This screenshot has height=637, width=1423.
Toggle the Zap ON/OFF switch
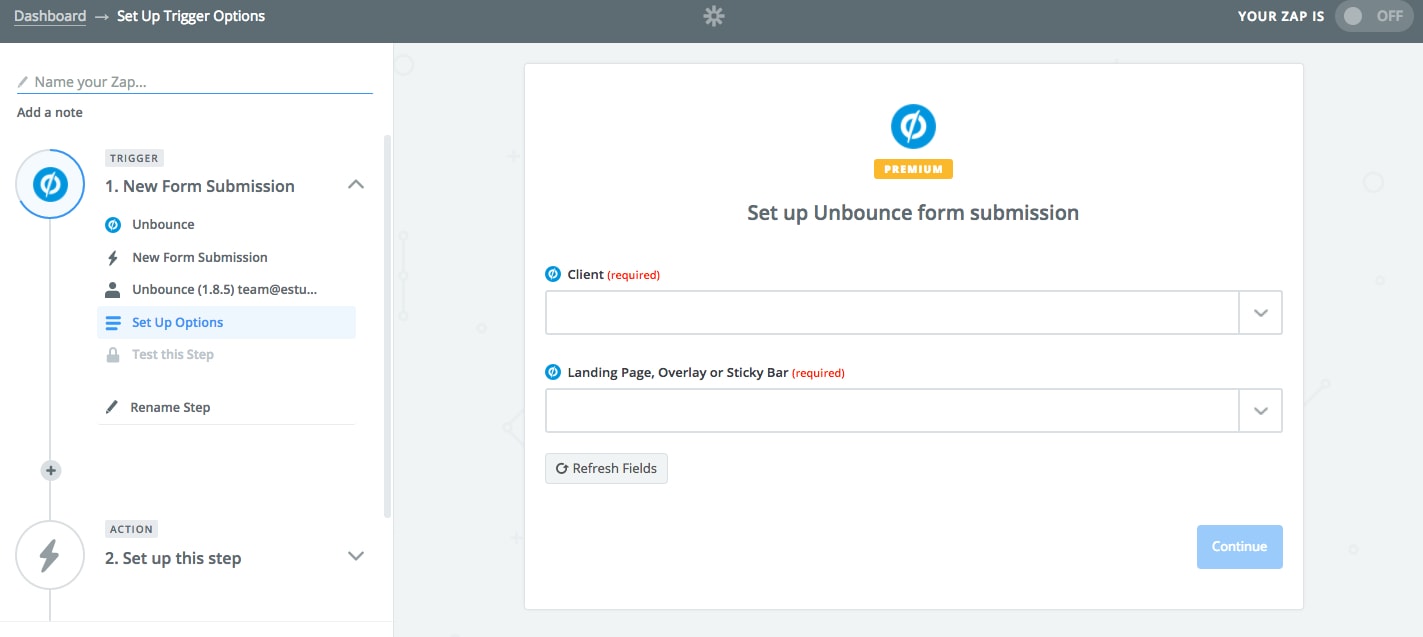coord(1373,16)
